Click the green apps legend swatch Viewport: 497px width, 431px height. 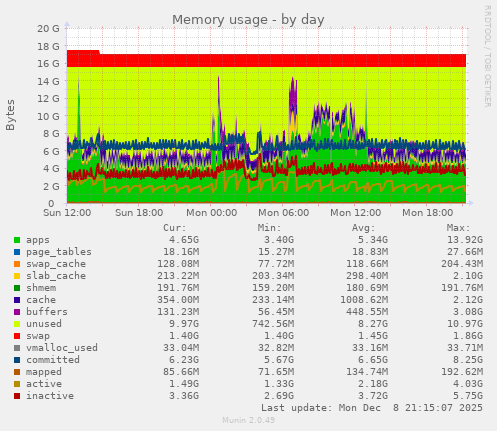tap(17, 240)
